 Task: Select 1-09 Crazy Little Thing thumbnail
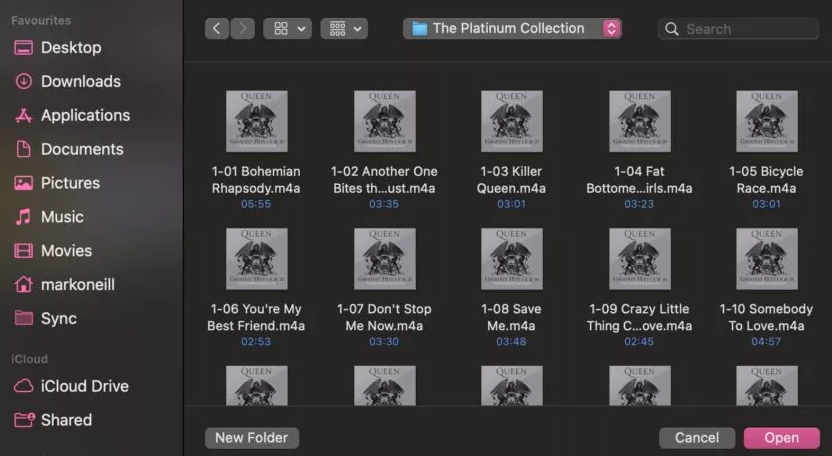point(639,259)
